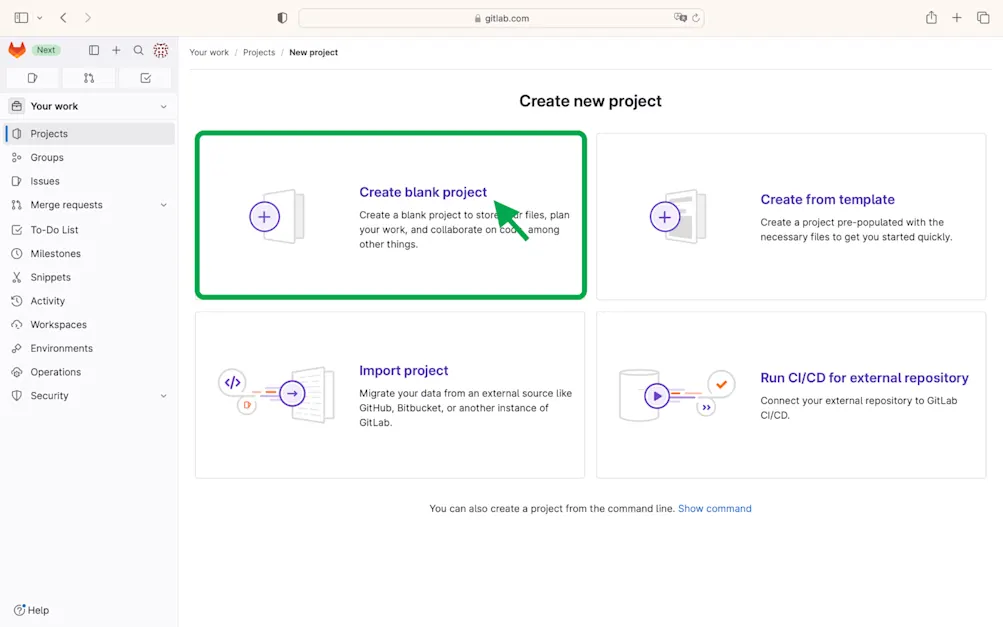The height and width of the screenshot is (627, 1003).
Task: Click the Show command link
Action: click(x=714, y=508)
